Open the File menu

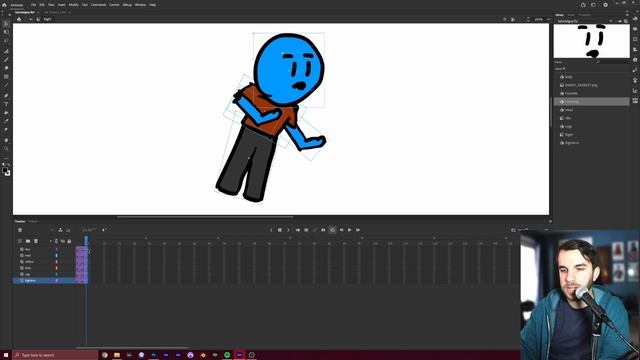pyautogui.click(x=33, y=5)
